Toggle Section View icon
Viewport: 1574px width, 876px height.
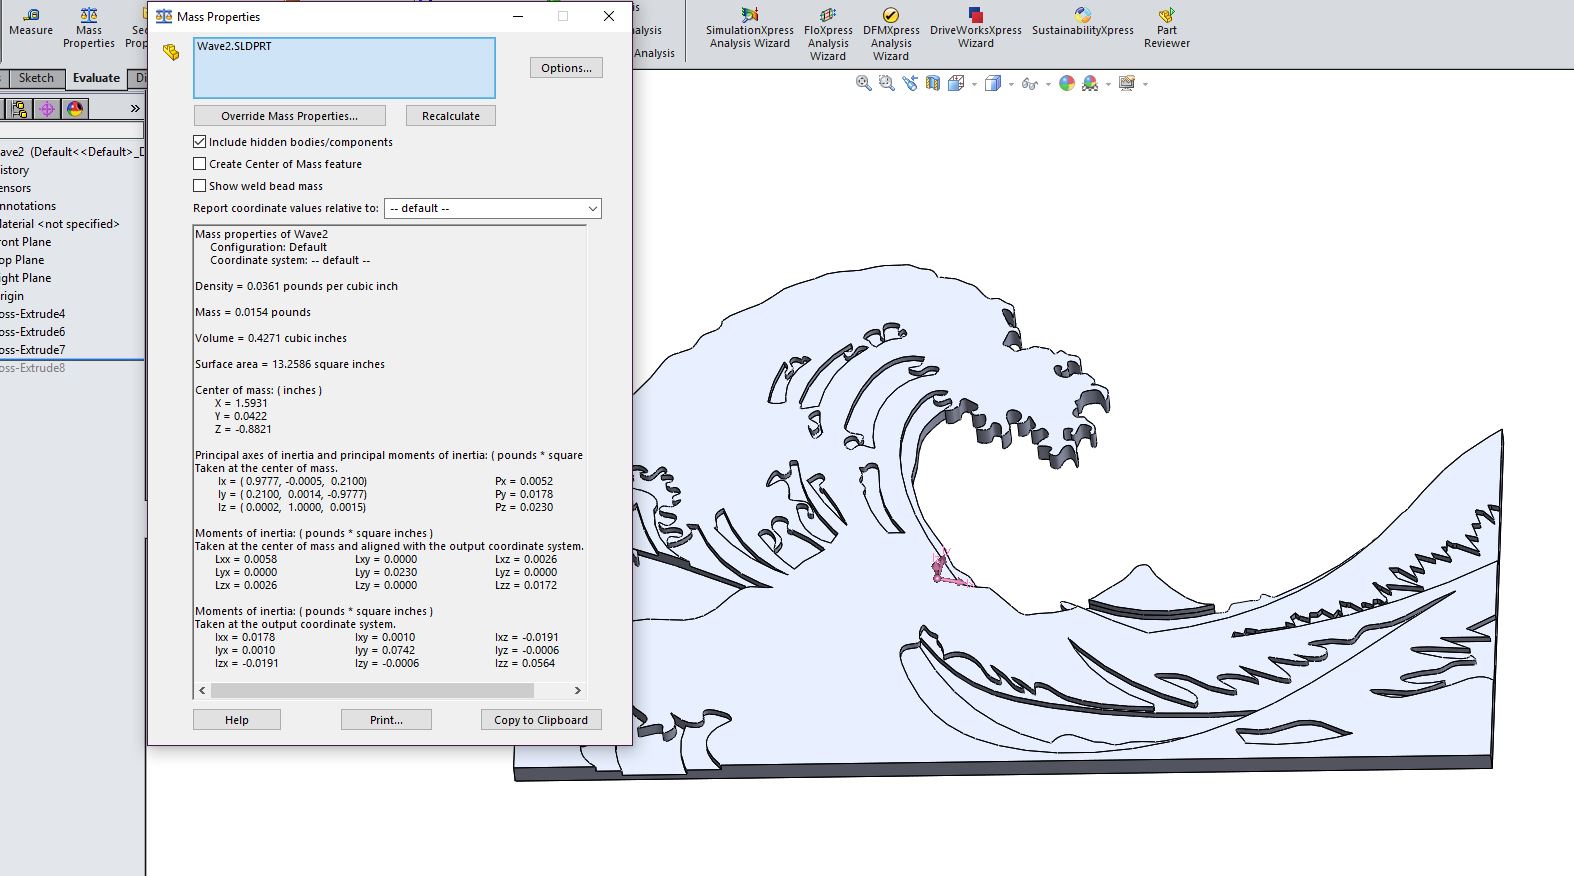(x=933, y=84)
